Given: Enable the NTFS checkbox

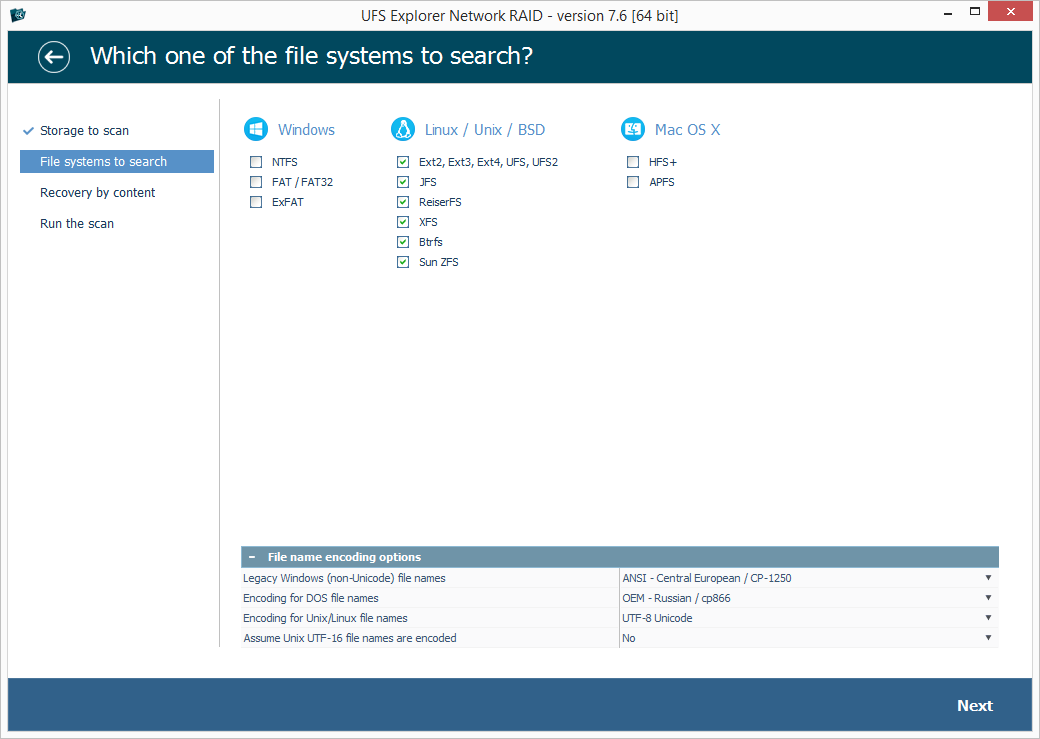Looking at the screenshot, I should (x=257, y=162).
